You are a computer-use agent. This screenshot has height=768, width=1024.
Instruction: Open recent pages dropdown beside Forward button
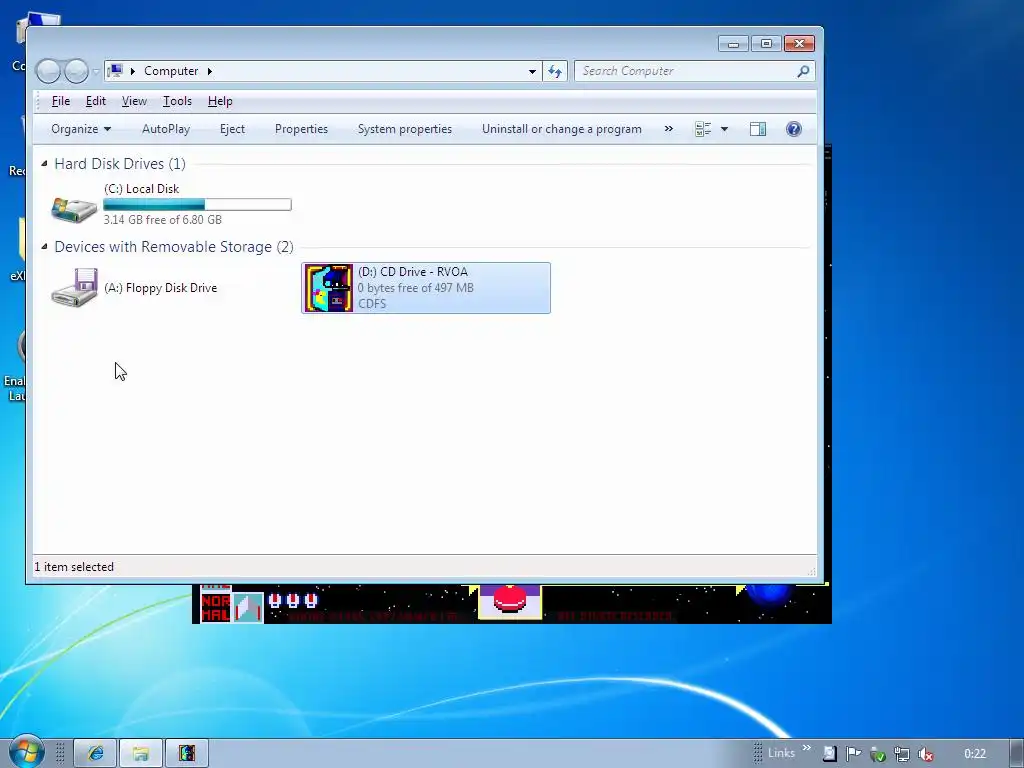coord(95,71)
